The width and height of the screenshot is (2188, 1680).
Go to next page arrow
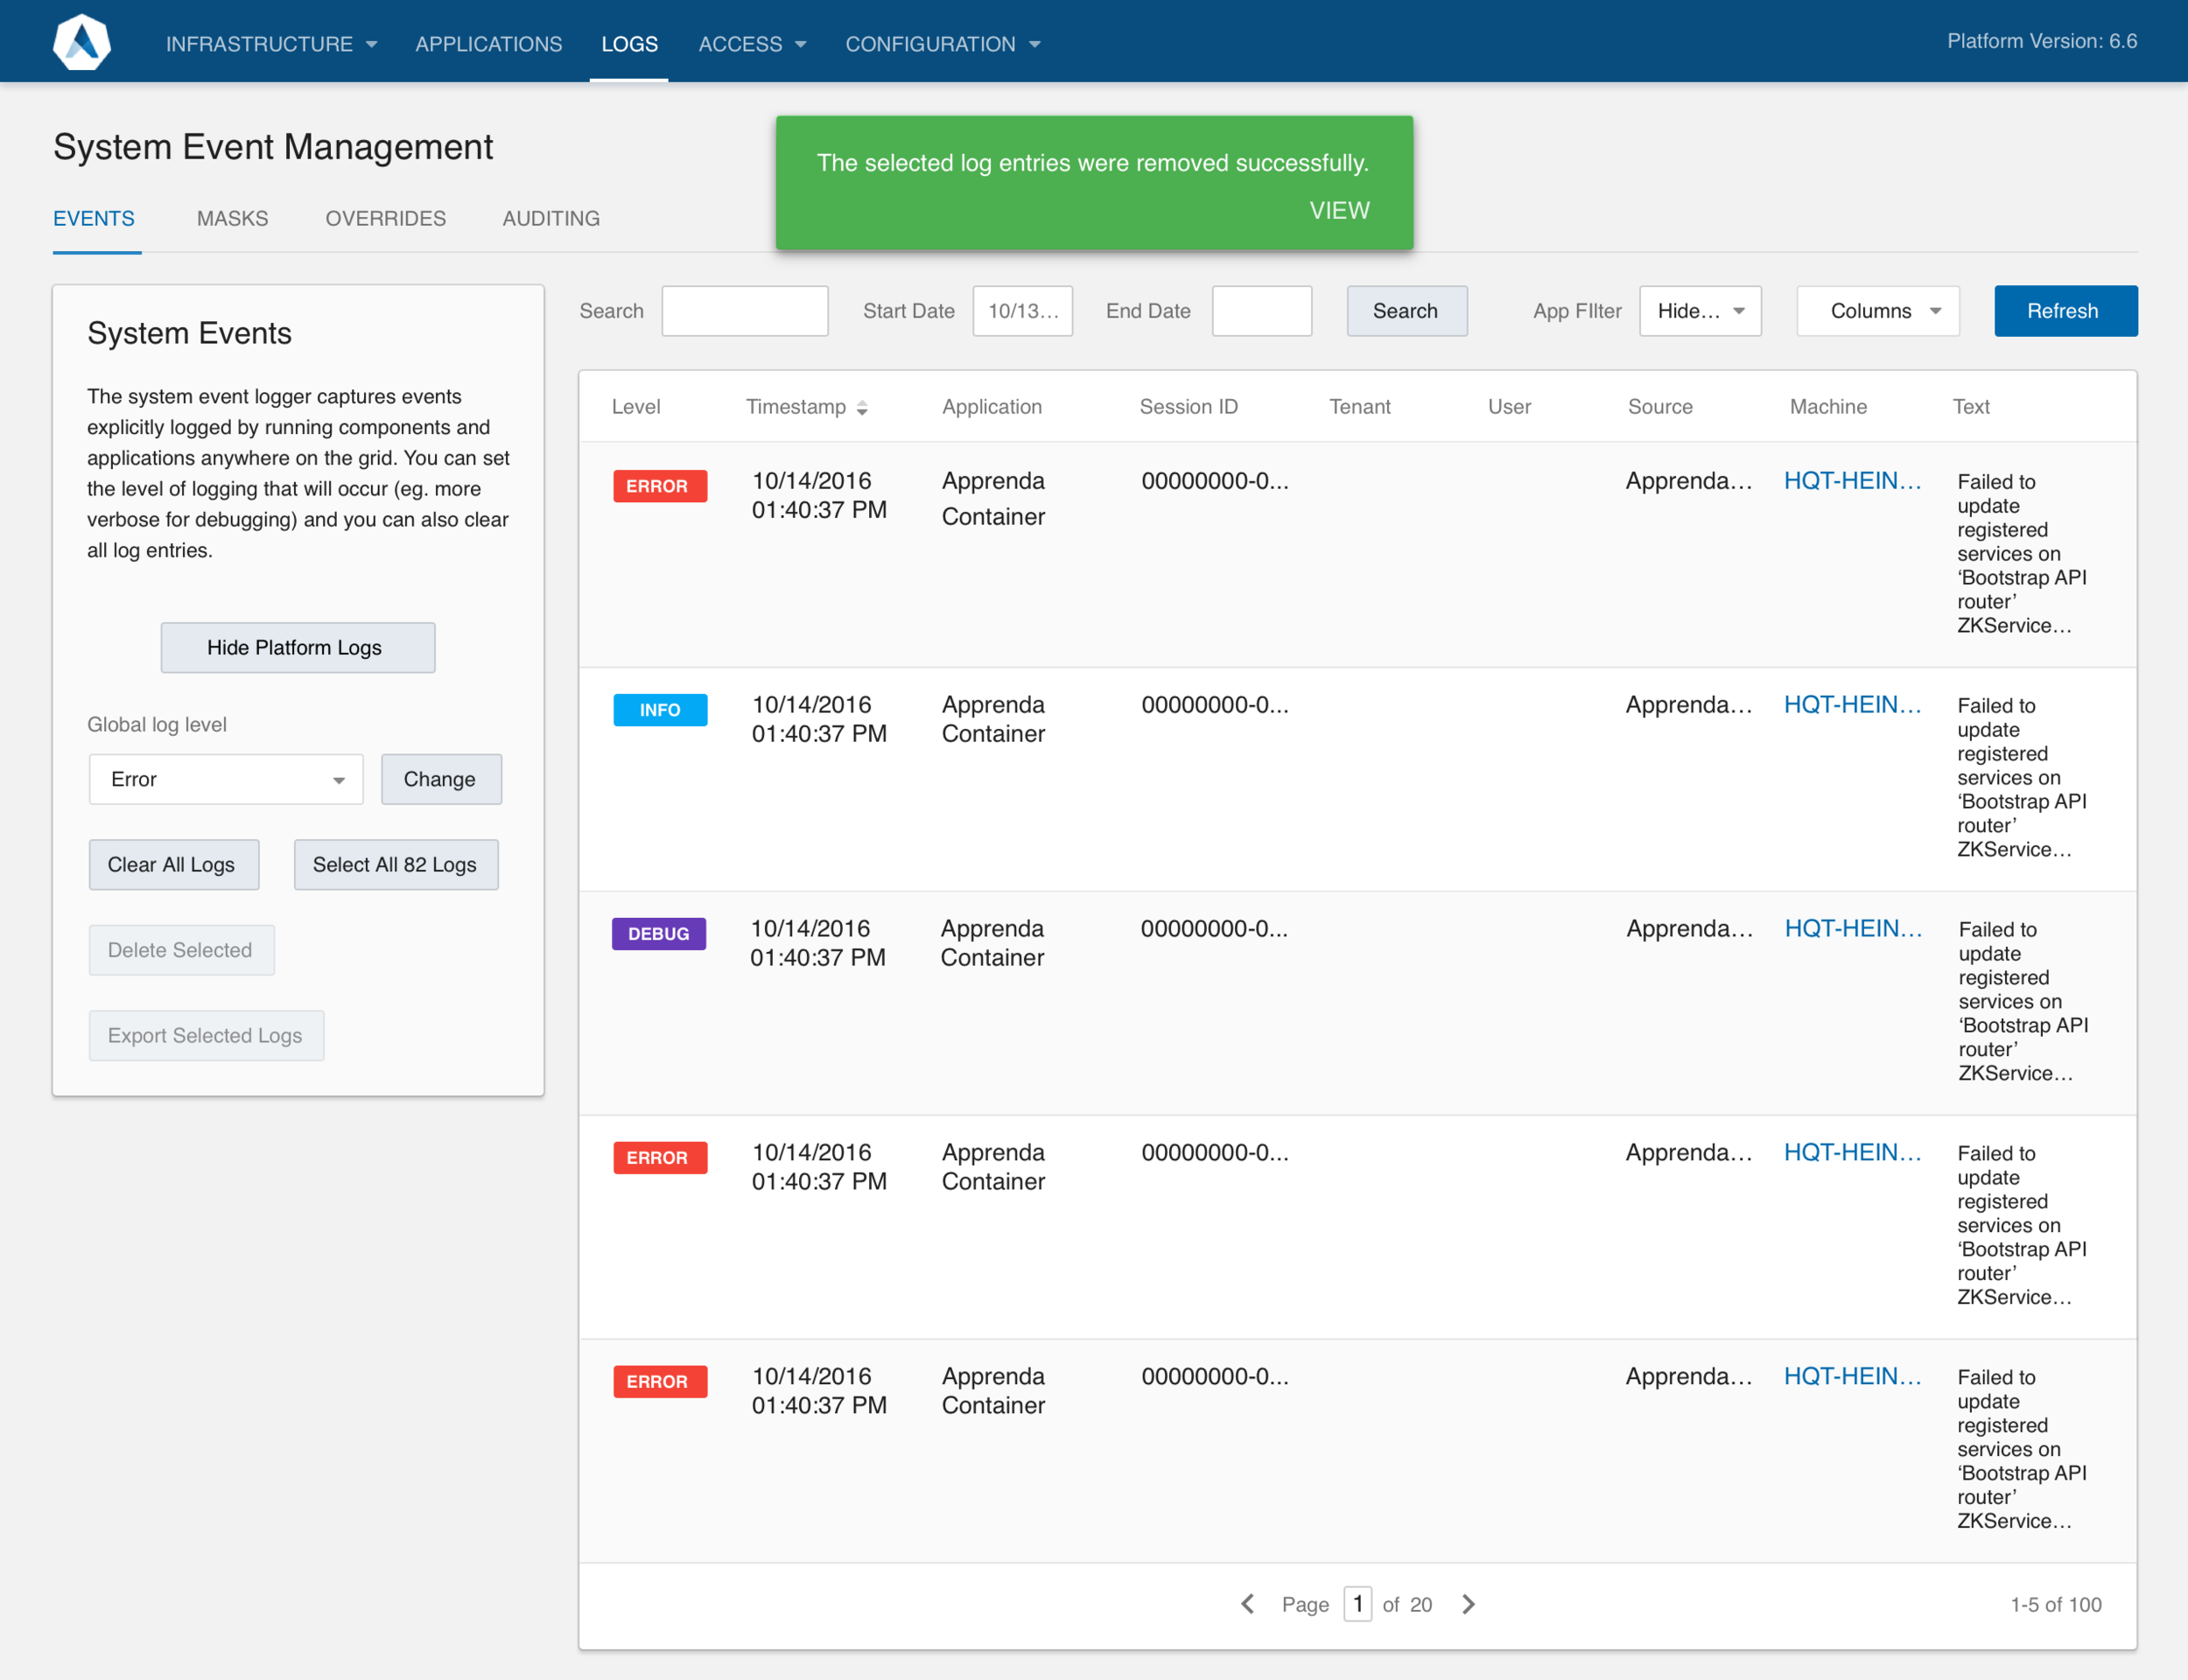pos(1468,1604)
